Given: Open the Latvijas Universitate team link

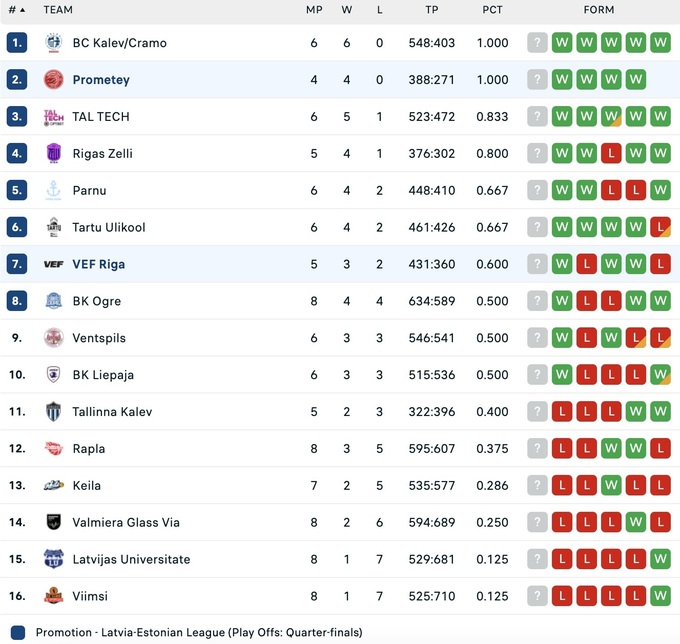Looking at the screenshot, I should 131,559.
